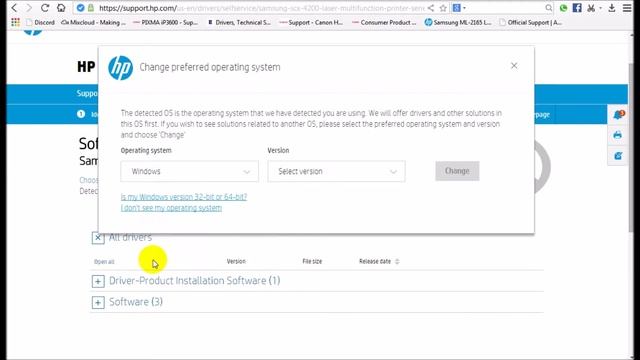
Task: Click the Release date column header
Action: click(375, 261)
